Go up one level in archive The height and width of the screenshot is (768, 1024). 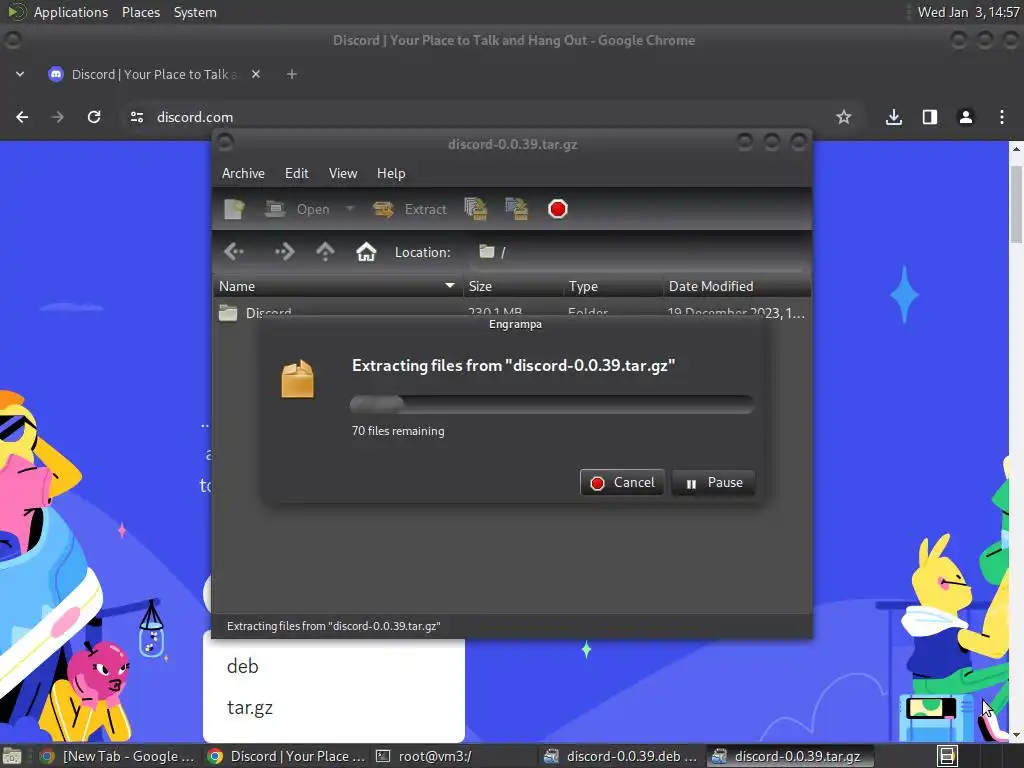(x=325, y=252)
